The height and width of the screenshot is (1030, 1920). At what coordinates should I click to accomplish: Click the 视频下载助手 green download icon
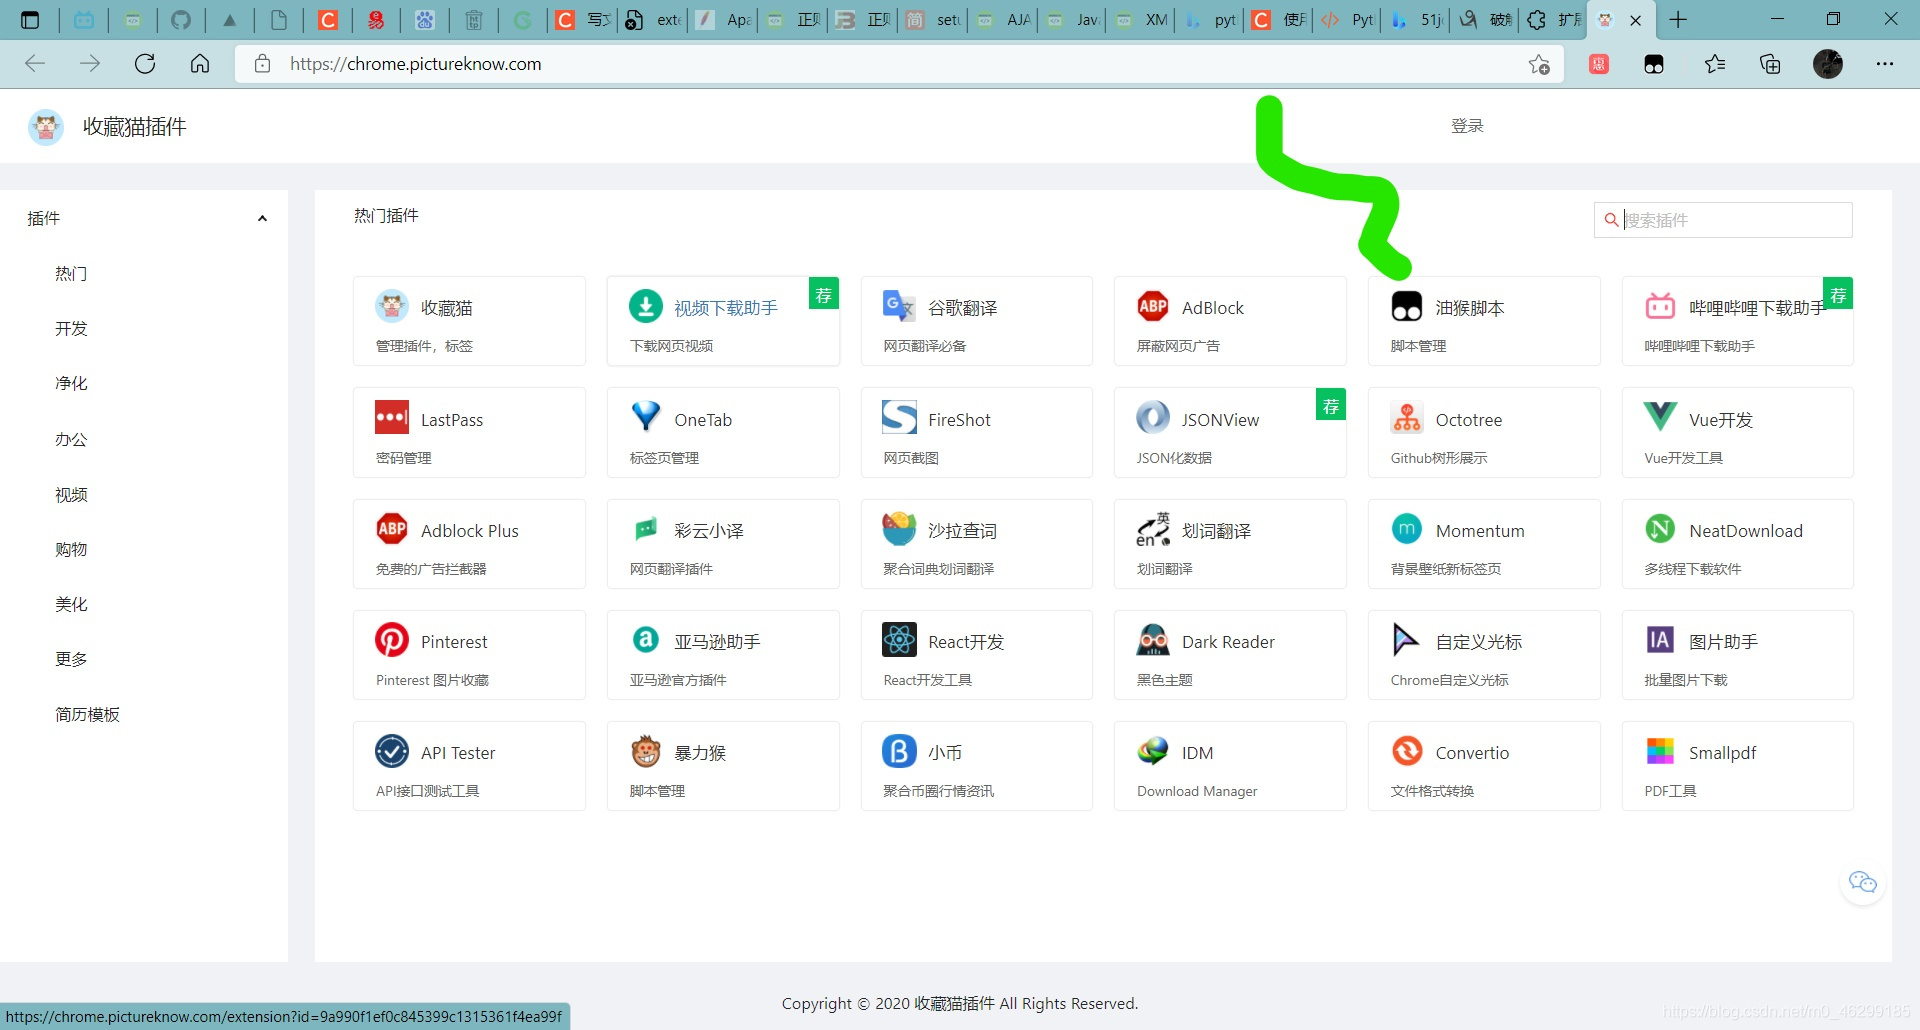tap(646, 307)
